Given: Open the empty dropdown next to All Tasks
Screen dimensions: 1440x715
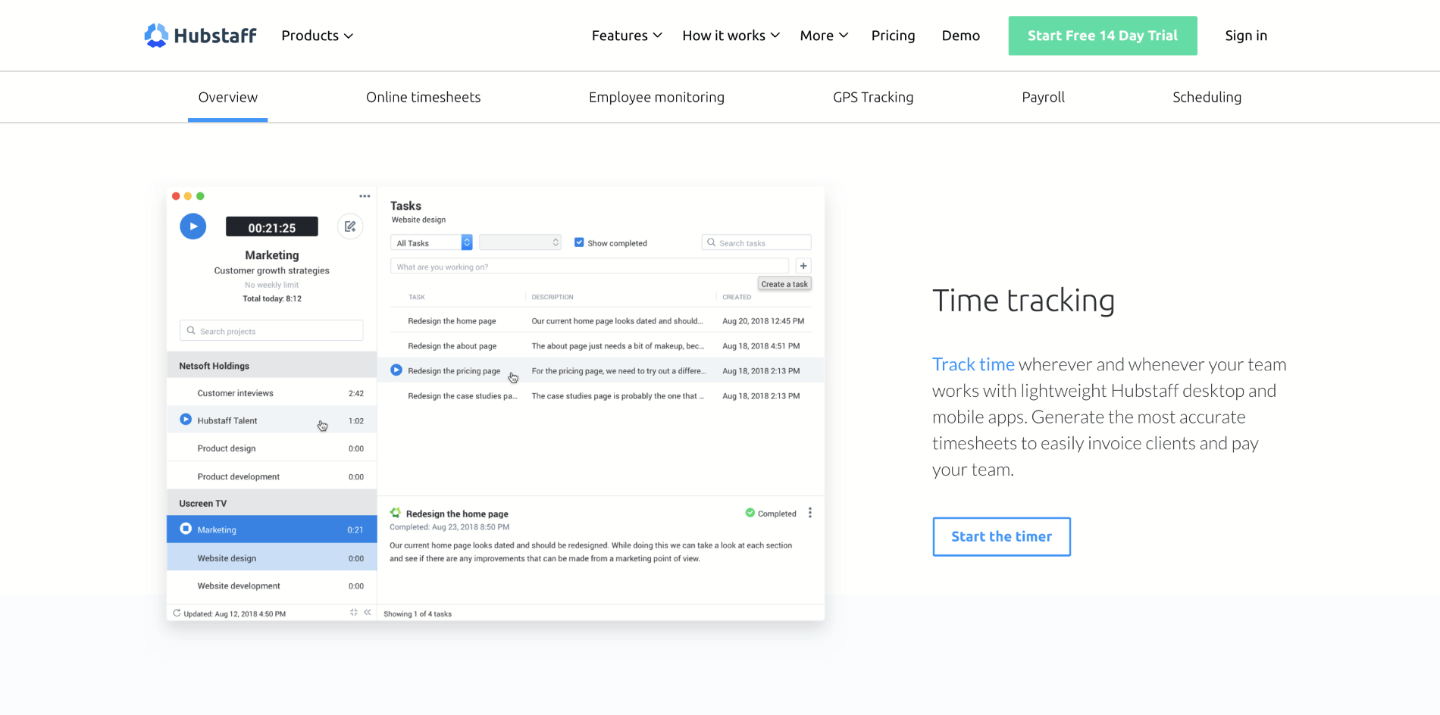Looking at the screenshot, I should [x=520, y=243].
